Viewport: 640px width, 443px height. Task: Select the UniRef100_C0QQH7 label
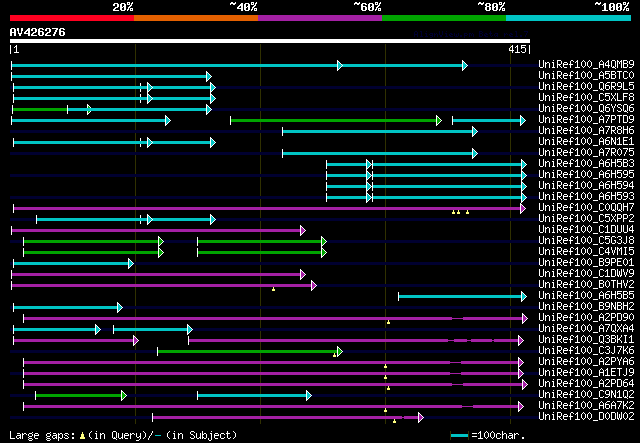[586, 208]
